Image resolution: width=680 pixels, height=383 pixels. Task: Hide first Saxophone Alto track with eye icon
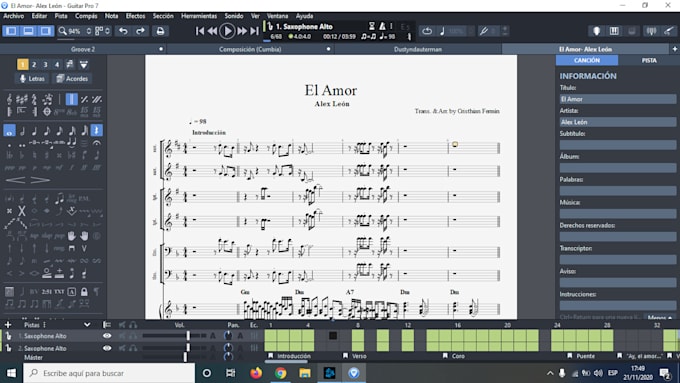(x=107, y=336)
